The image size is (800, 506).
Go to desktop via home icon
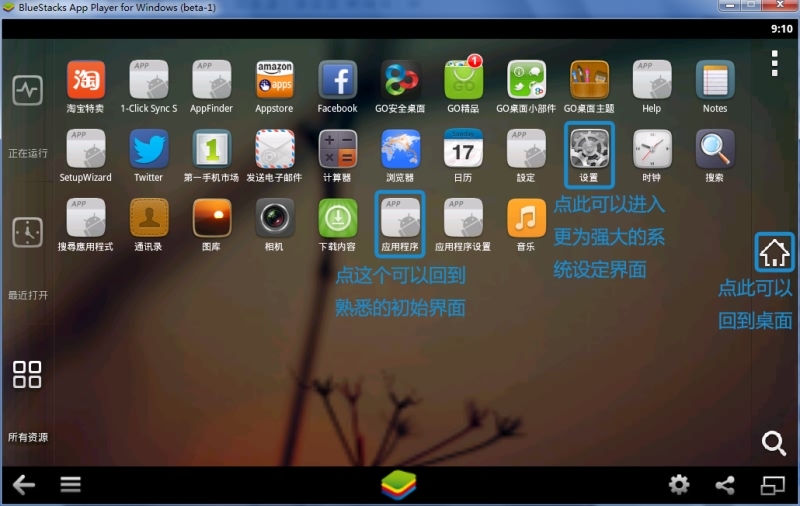click(774, 252)
